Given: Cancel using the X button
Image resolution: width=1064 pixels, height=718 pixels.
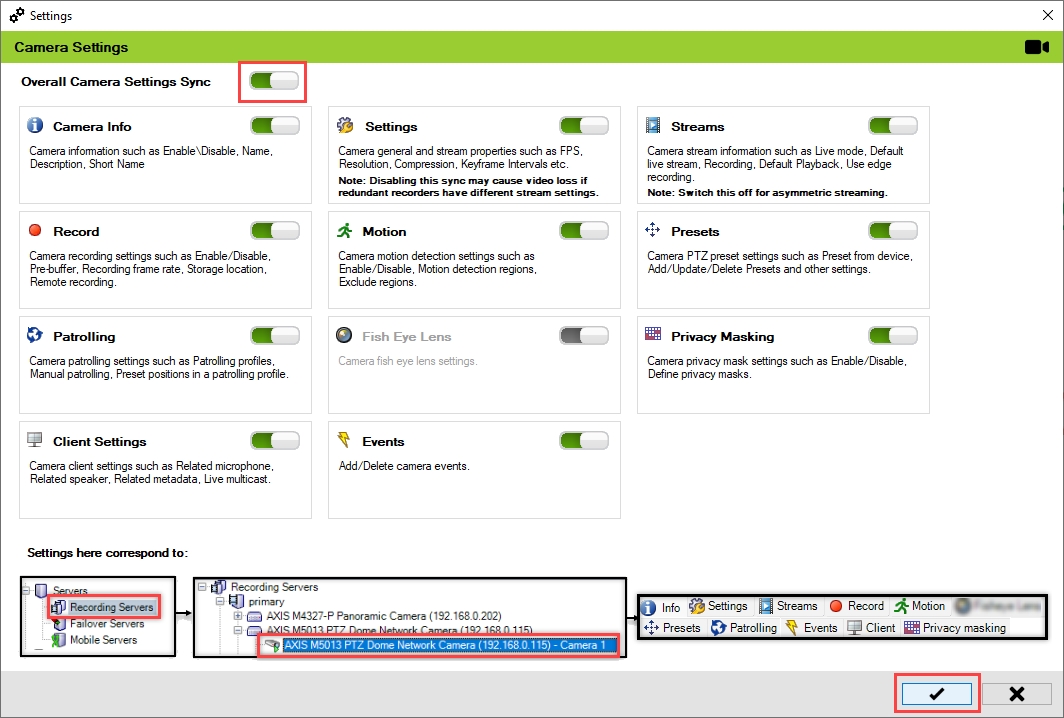Looking at the screenshot, I should pyautogui.click(x=1016, y=694).
